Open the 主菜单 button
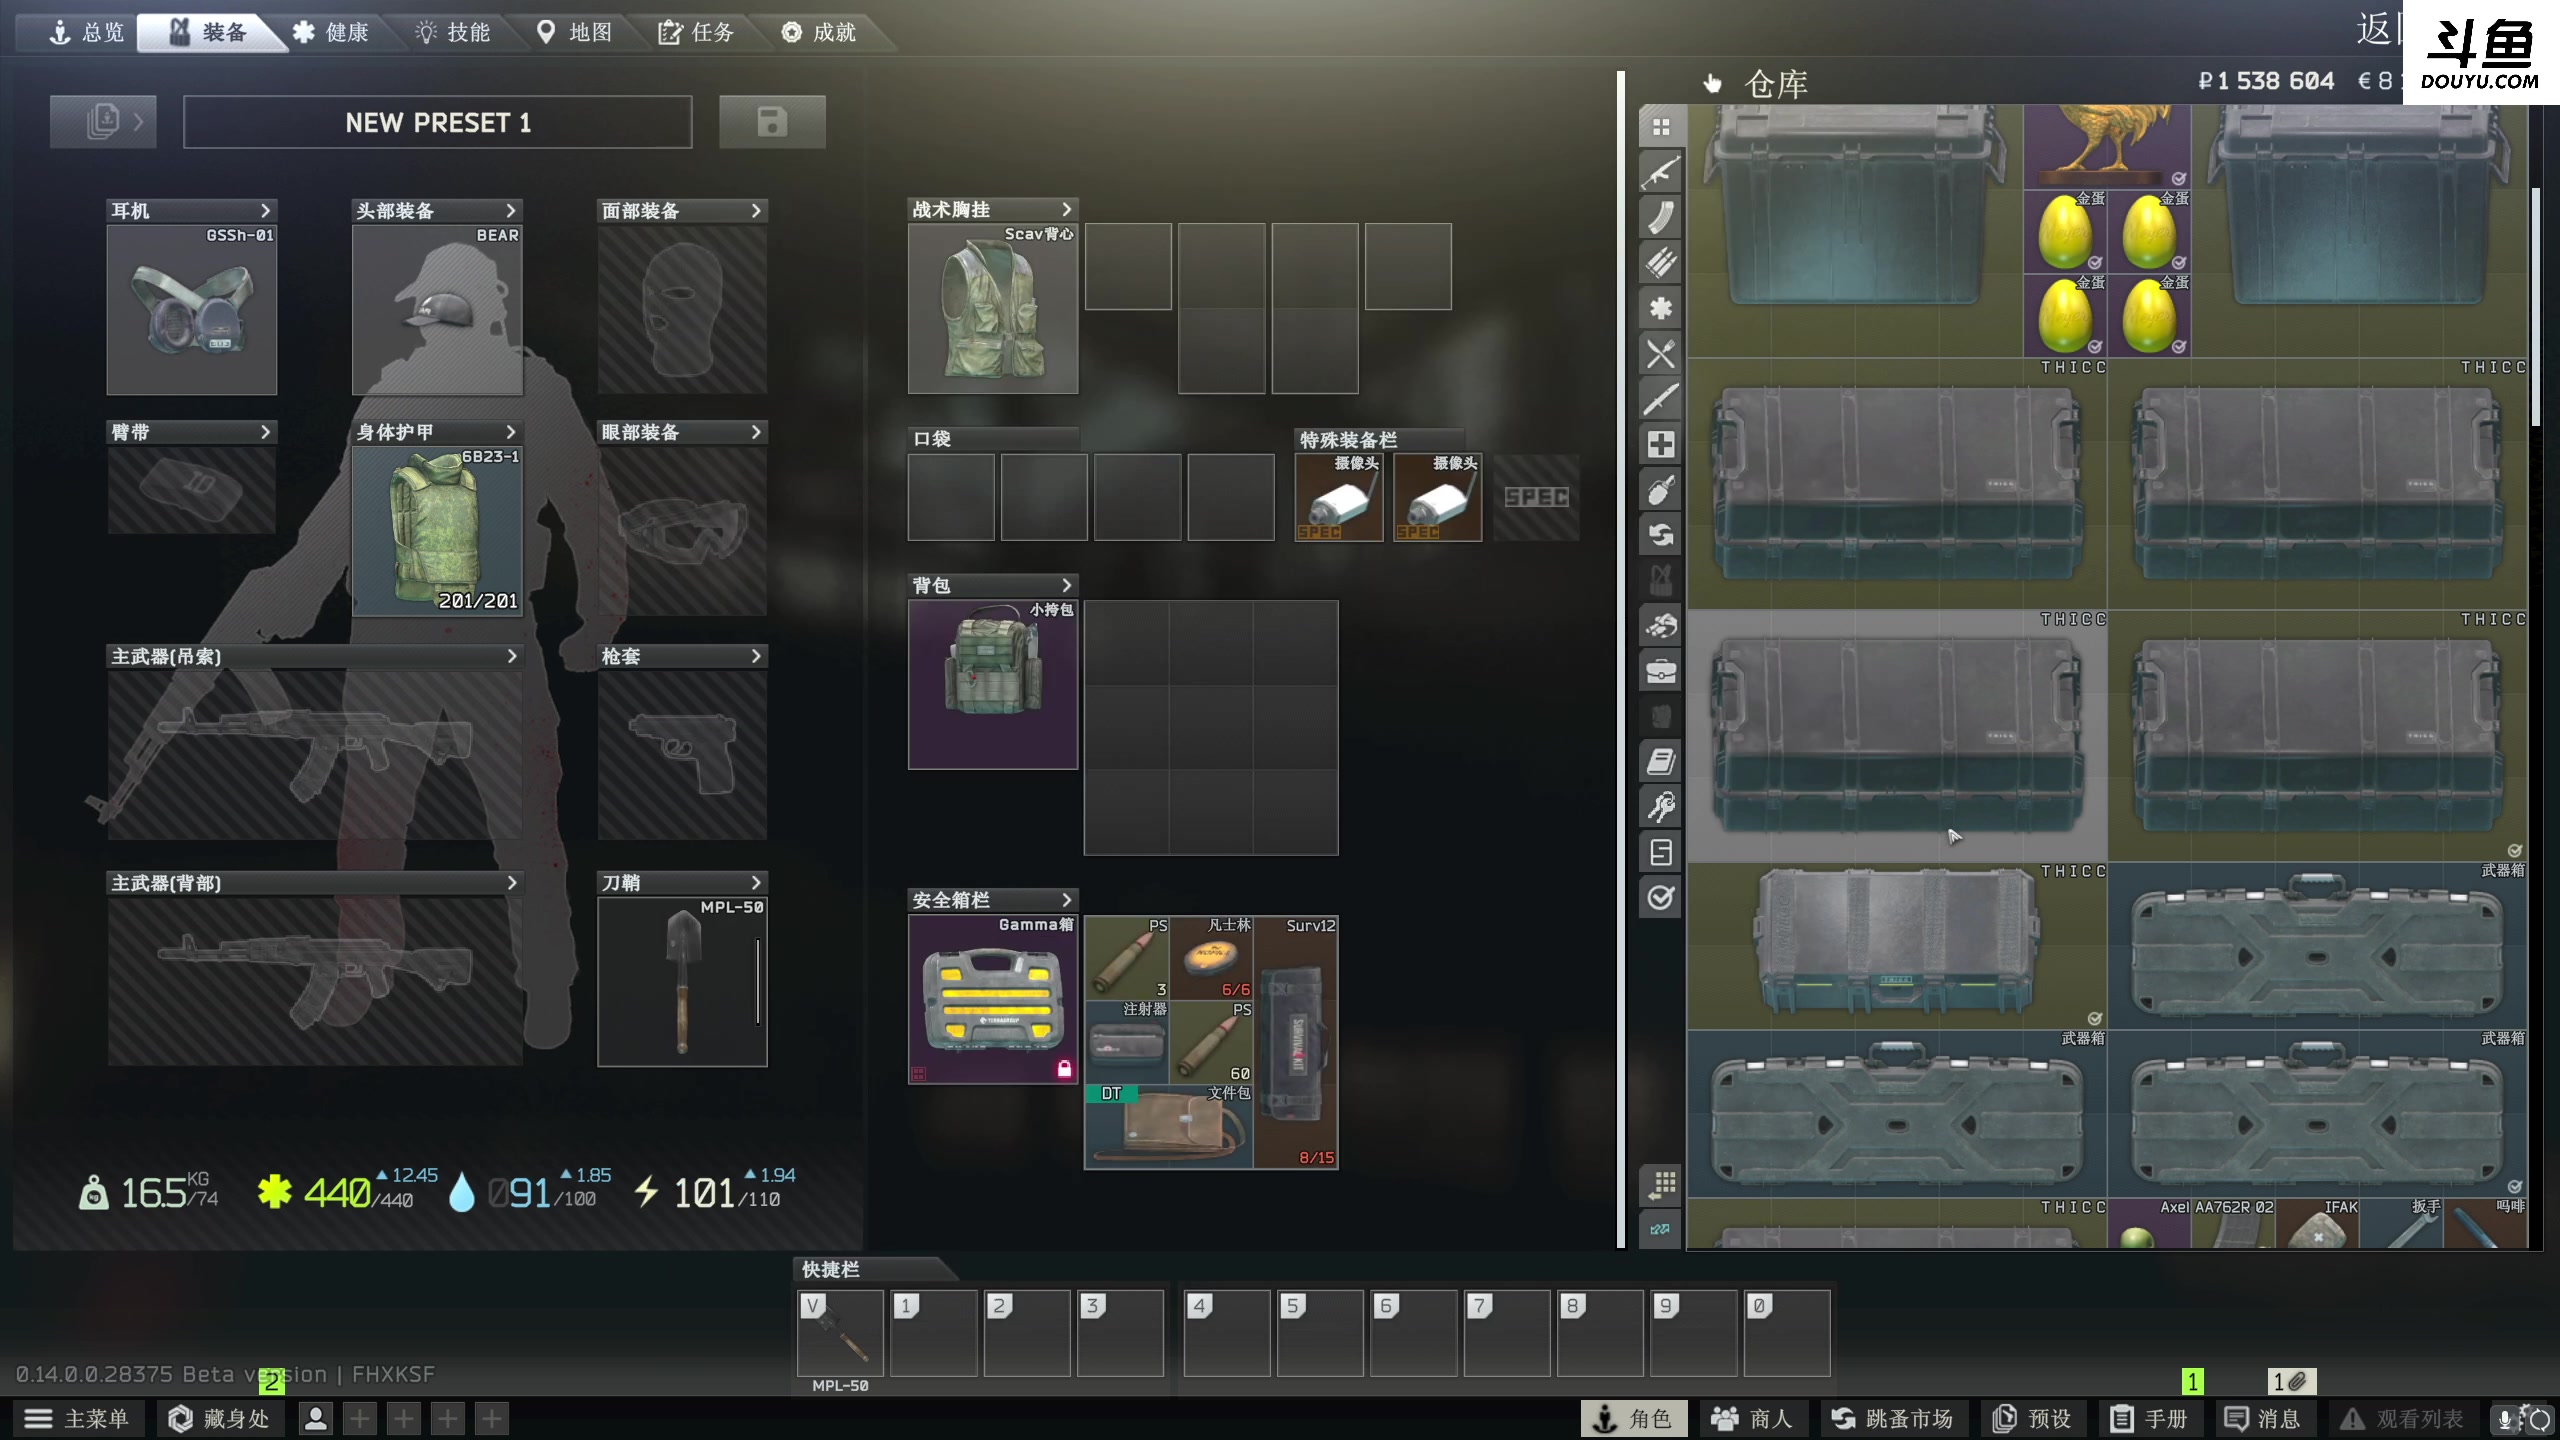The width and height of the screenshot is (2560, 1440). click(x=78, y=1418)
